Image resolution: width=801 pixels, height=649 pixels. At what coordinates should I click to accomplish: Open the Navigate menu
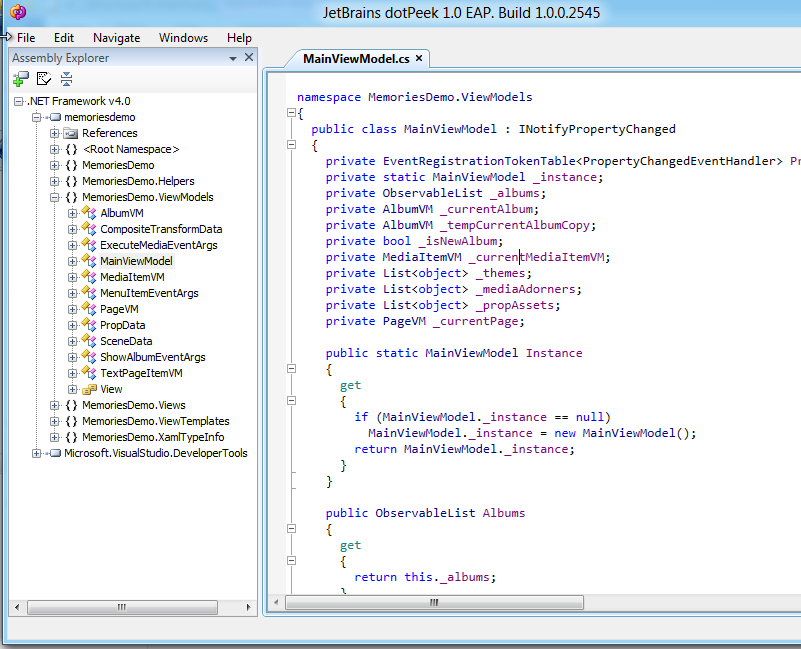(x=116, y=38)
